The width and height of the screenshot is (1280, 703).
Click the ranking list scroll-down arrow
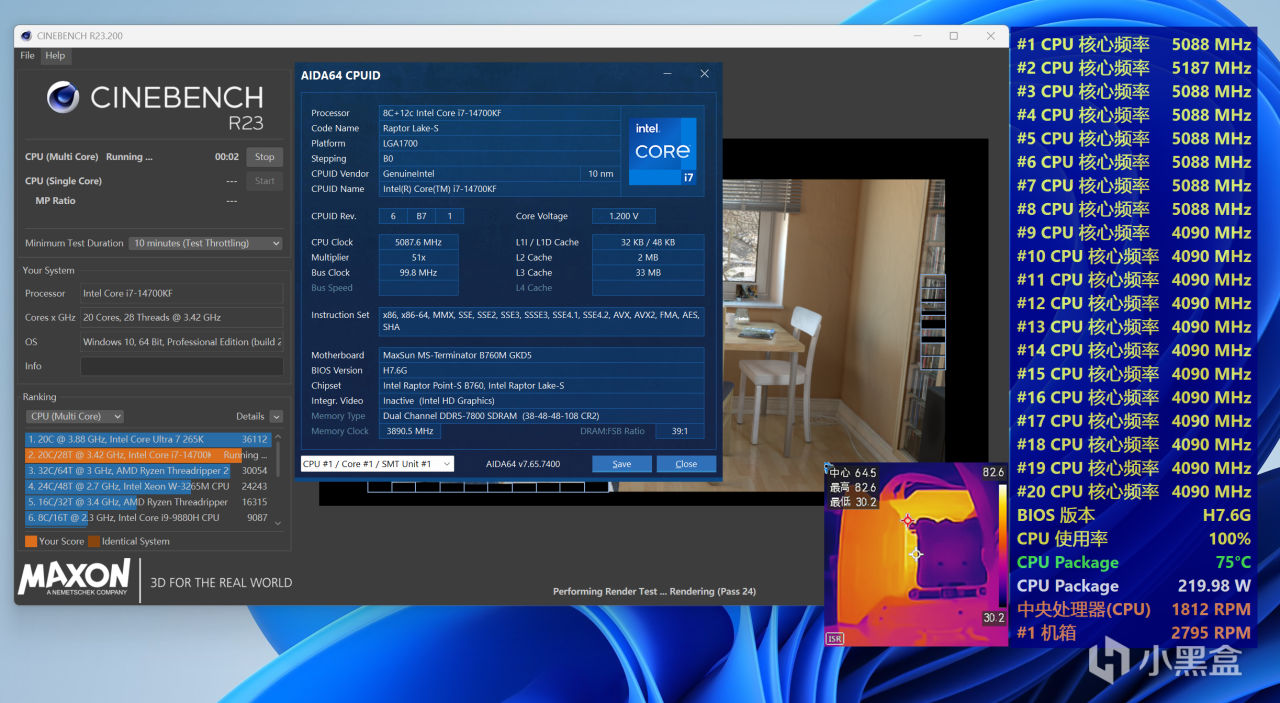[278, 522]
